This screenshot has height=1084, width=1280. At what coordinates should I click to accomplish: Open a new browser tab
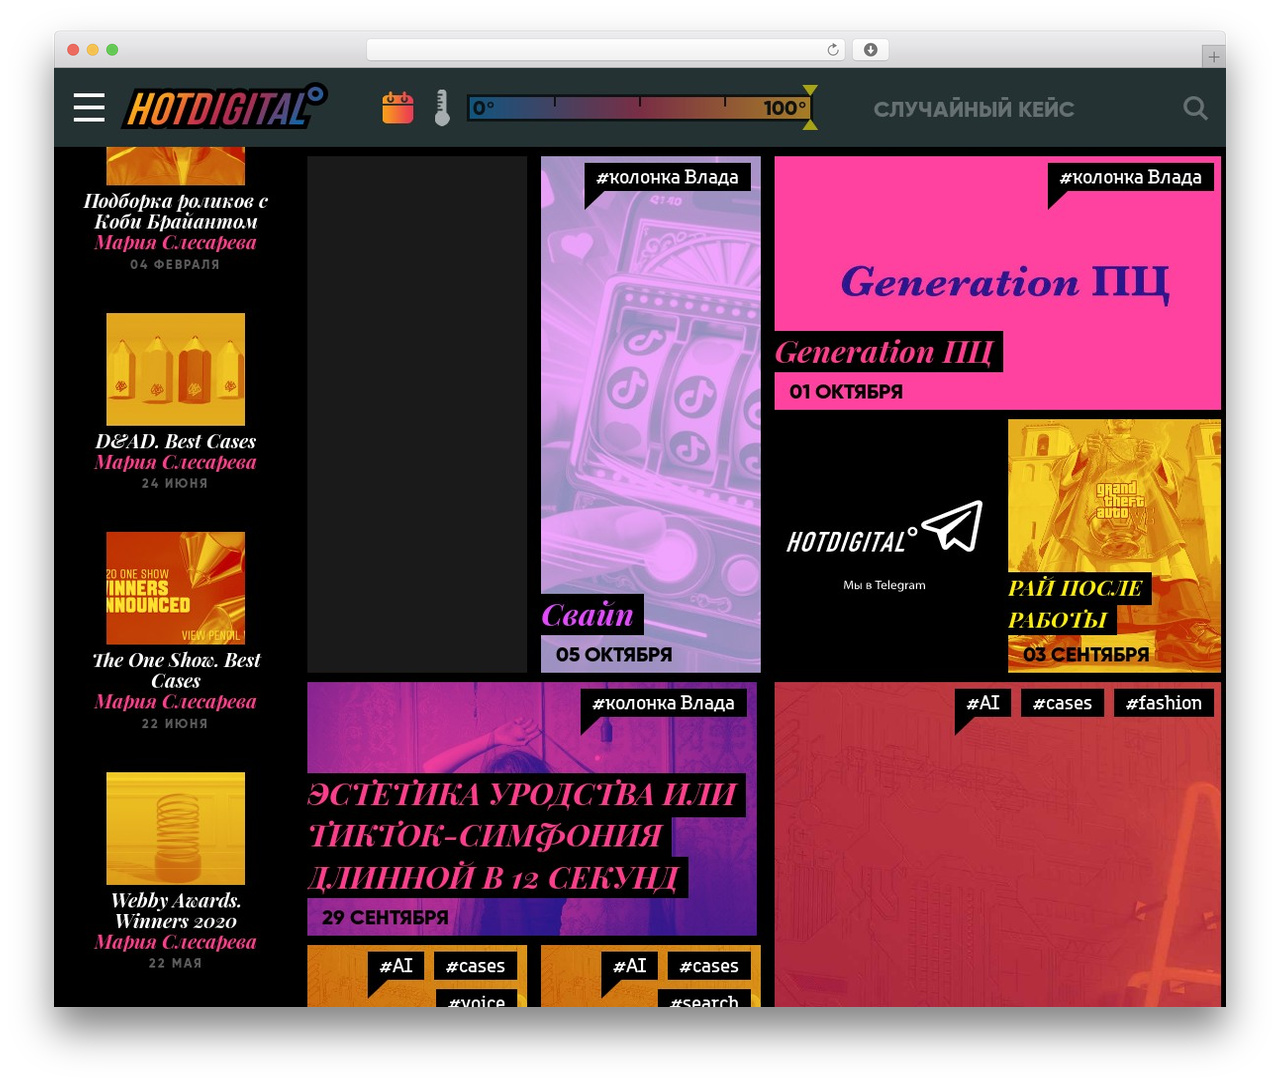(x=1213, y=57)
